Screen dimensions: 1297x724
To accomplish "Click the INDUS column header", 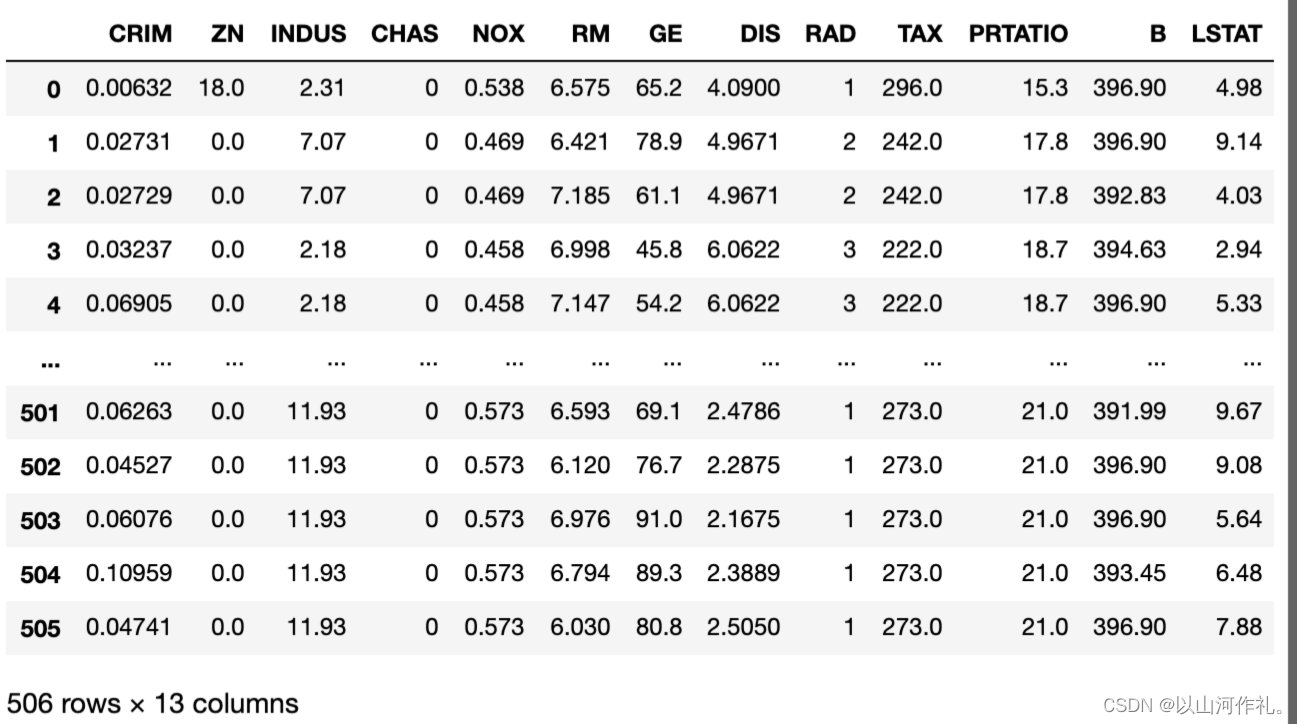I will (x=308, y=33).
